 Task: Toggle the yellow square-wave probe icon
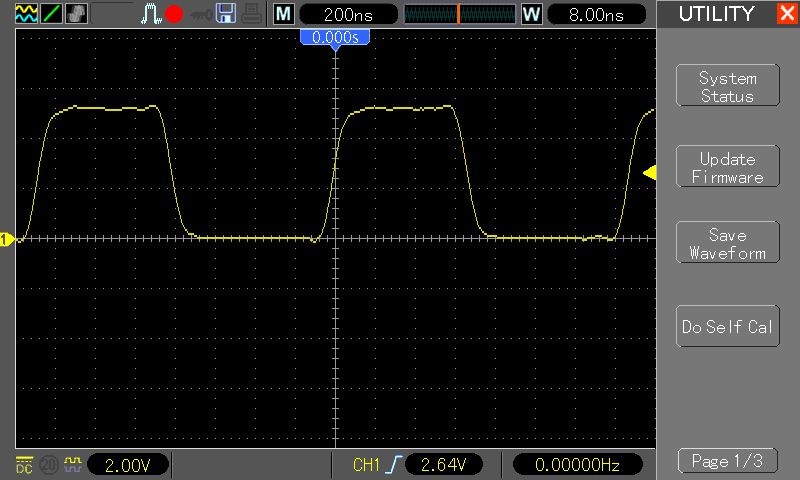[71, 464]
